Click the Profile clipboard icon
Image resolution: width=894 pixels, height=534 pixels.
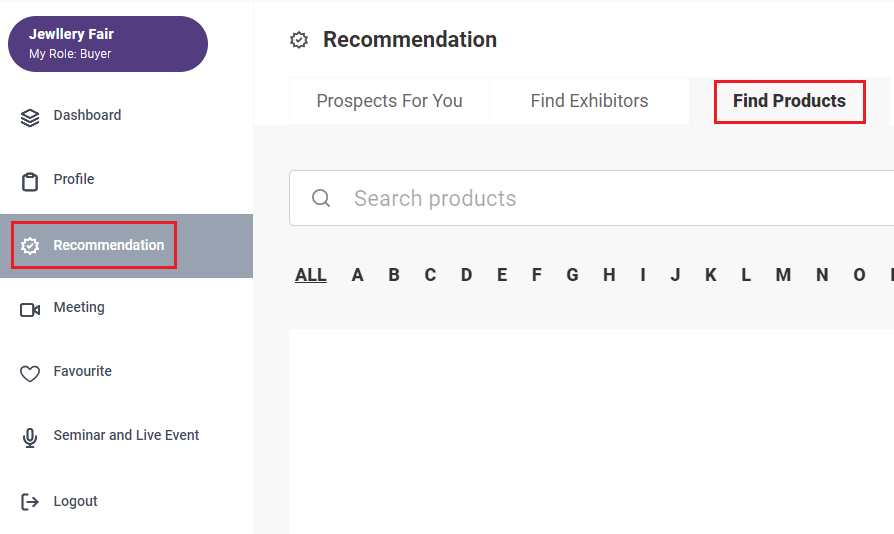coord(30,182)
